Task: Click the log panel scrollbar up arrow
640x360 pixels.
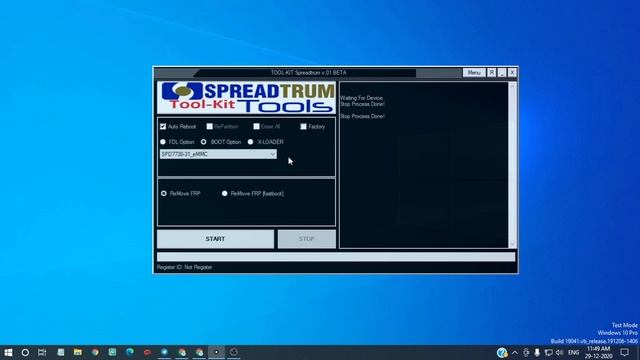Action: [x=512, y=86]
